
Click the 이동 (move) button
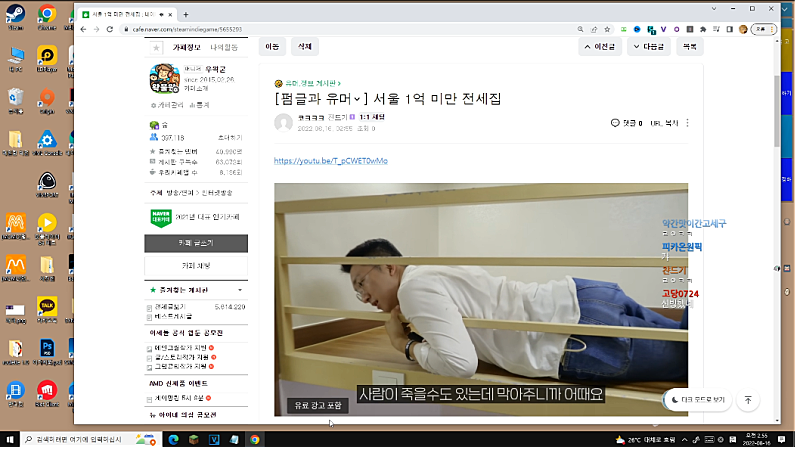pyautogui.click(x=272, y=46)
